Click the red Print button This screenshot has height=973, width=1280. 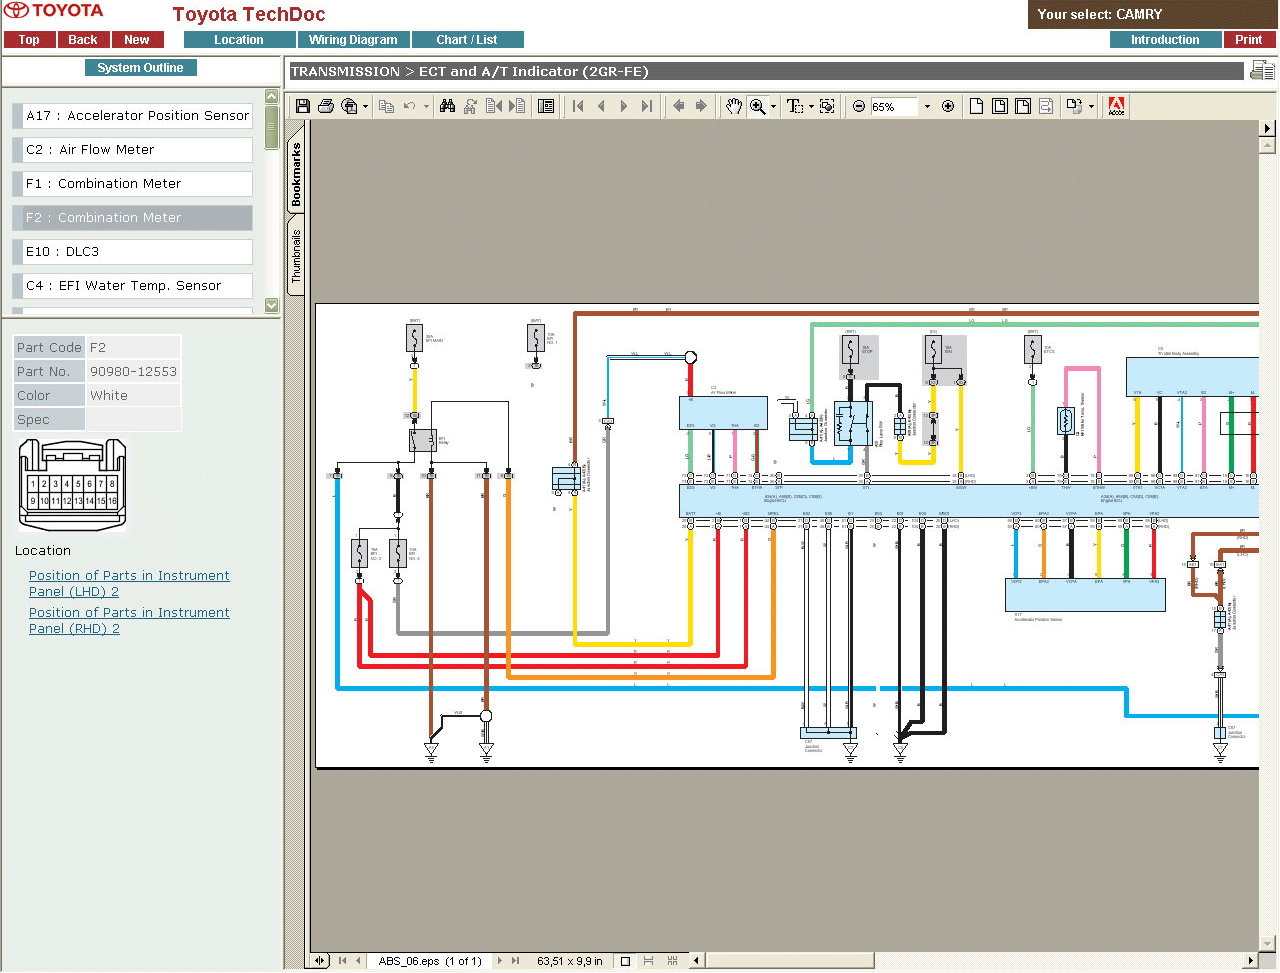pos(1249,40)
